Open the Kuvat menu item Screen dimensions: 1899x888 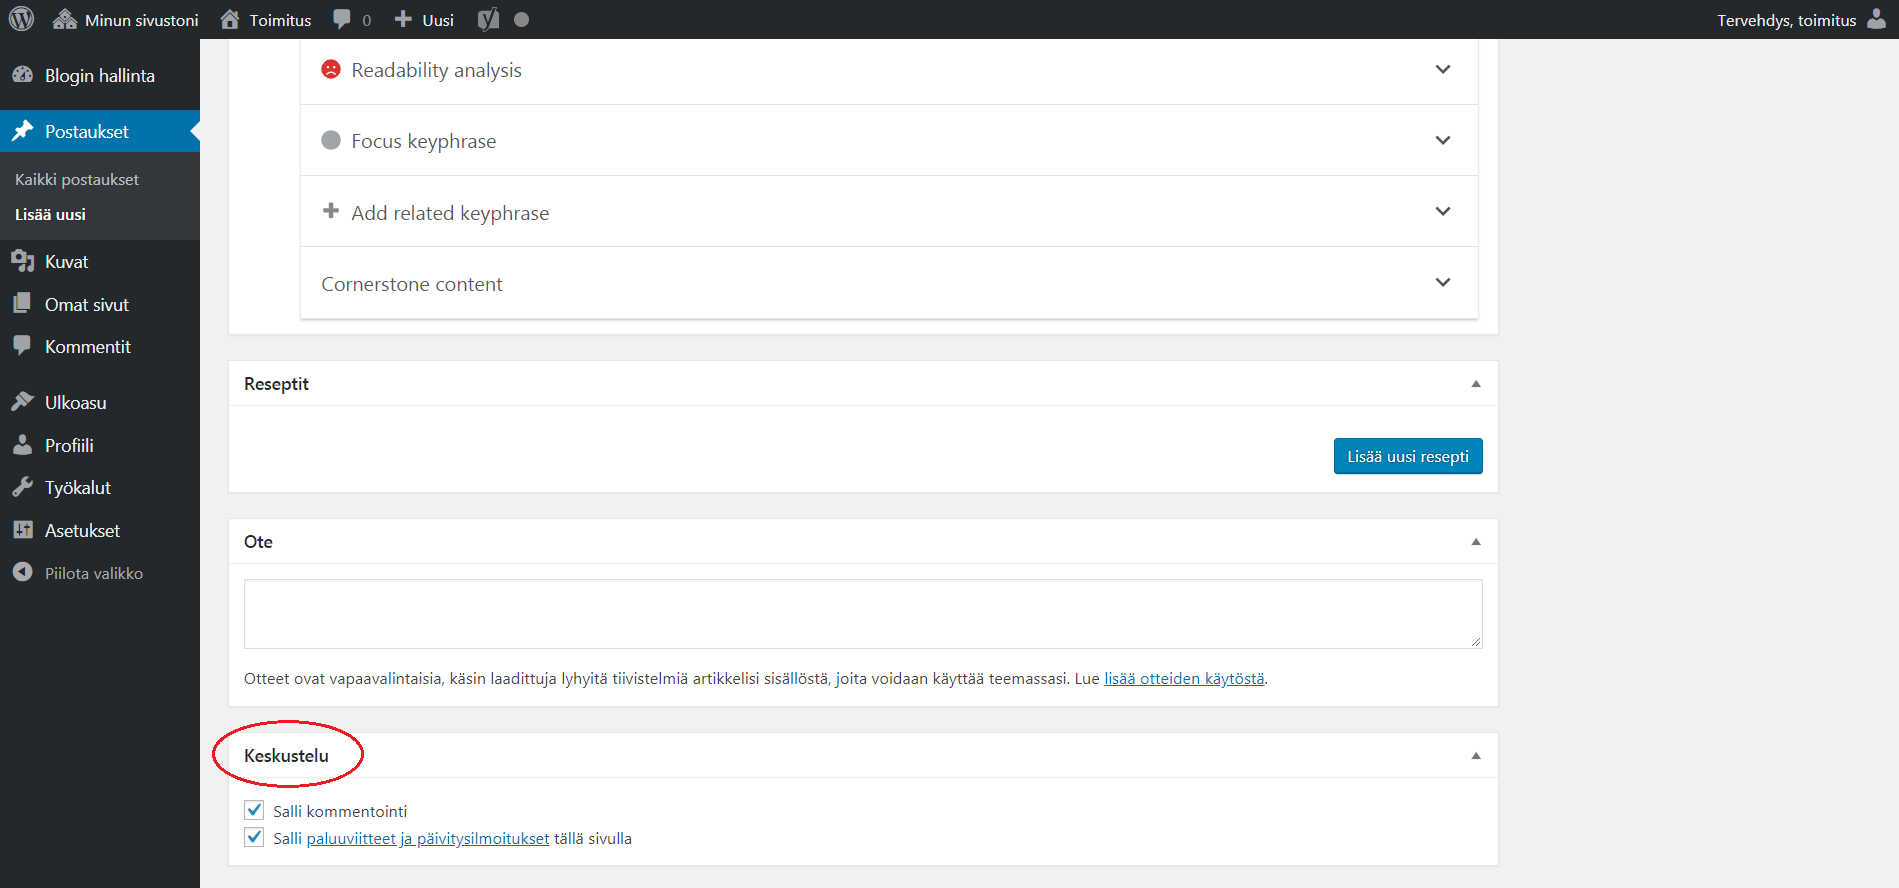(100, 261)
